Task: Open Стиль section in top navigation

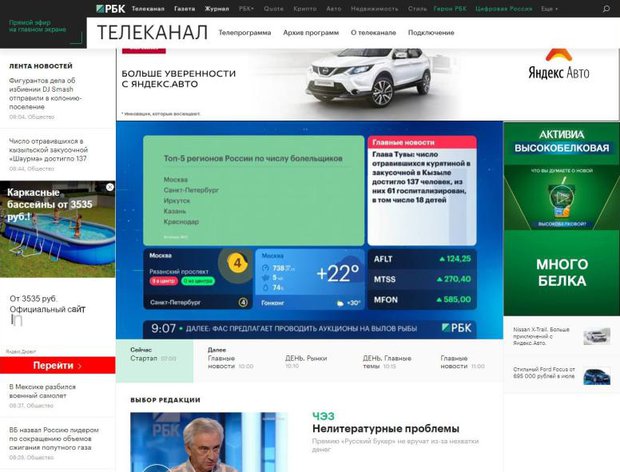Action: coord(418,9)
